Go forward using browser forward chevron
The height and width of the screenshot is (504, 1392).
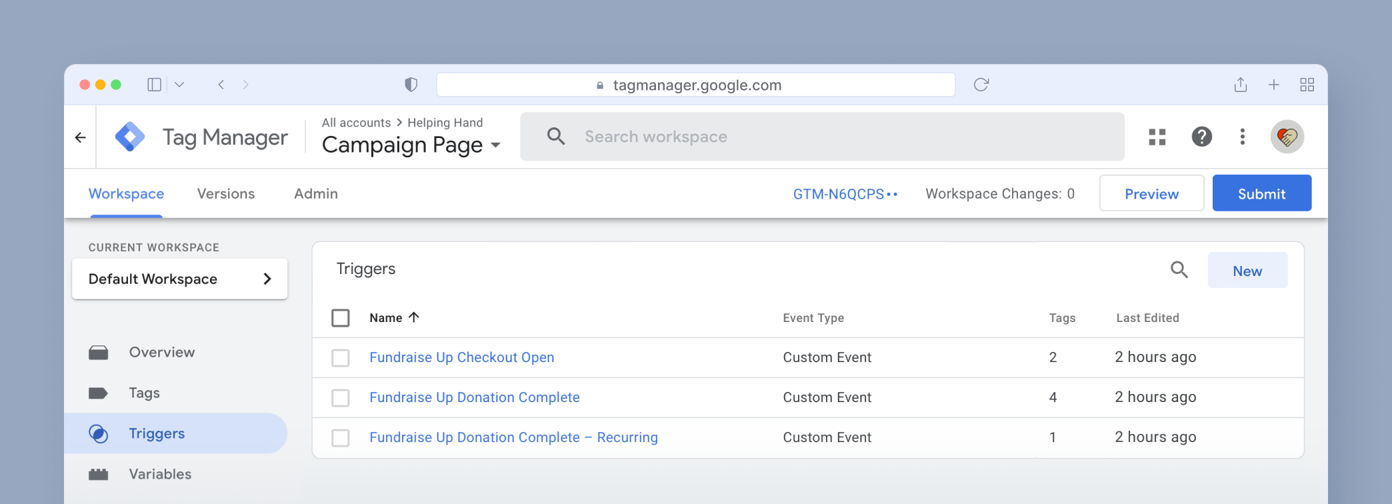pos(246,85)
